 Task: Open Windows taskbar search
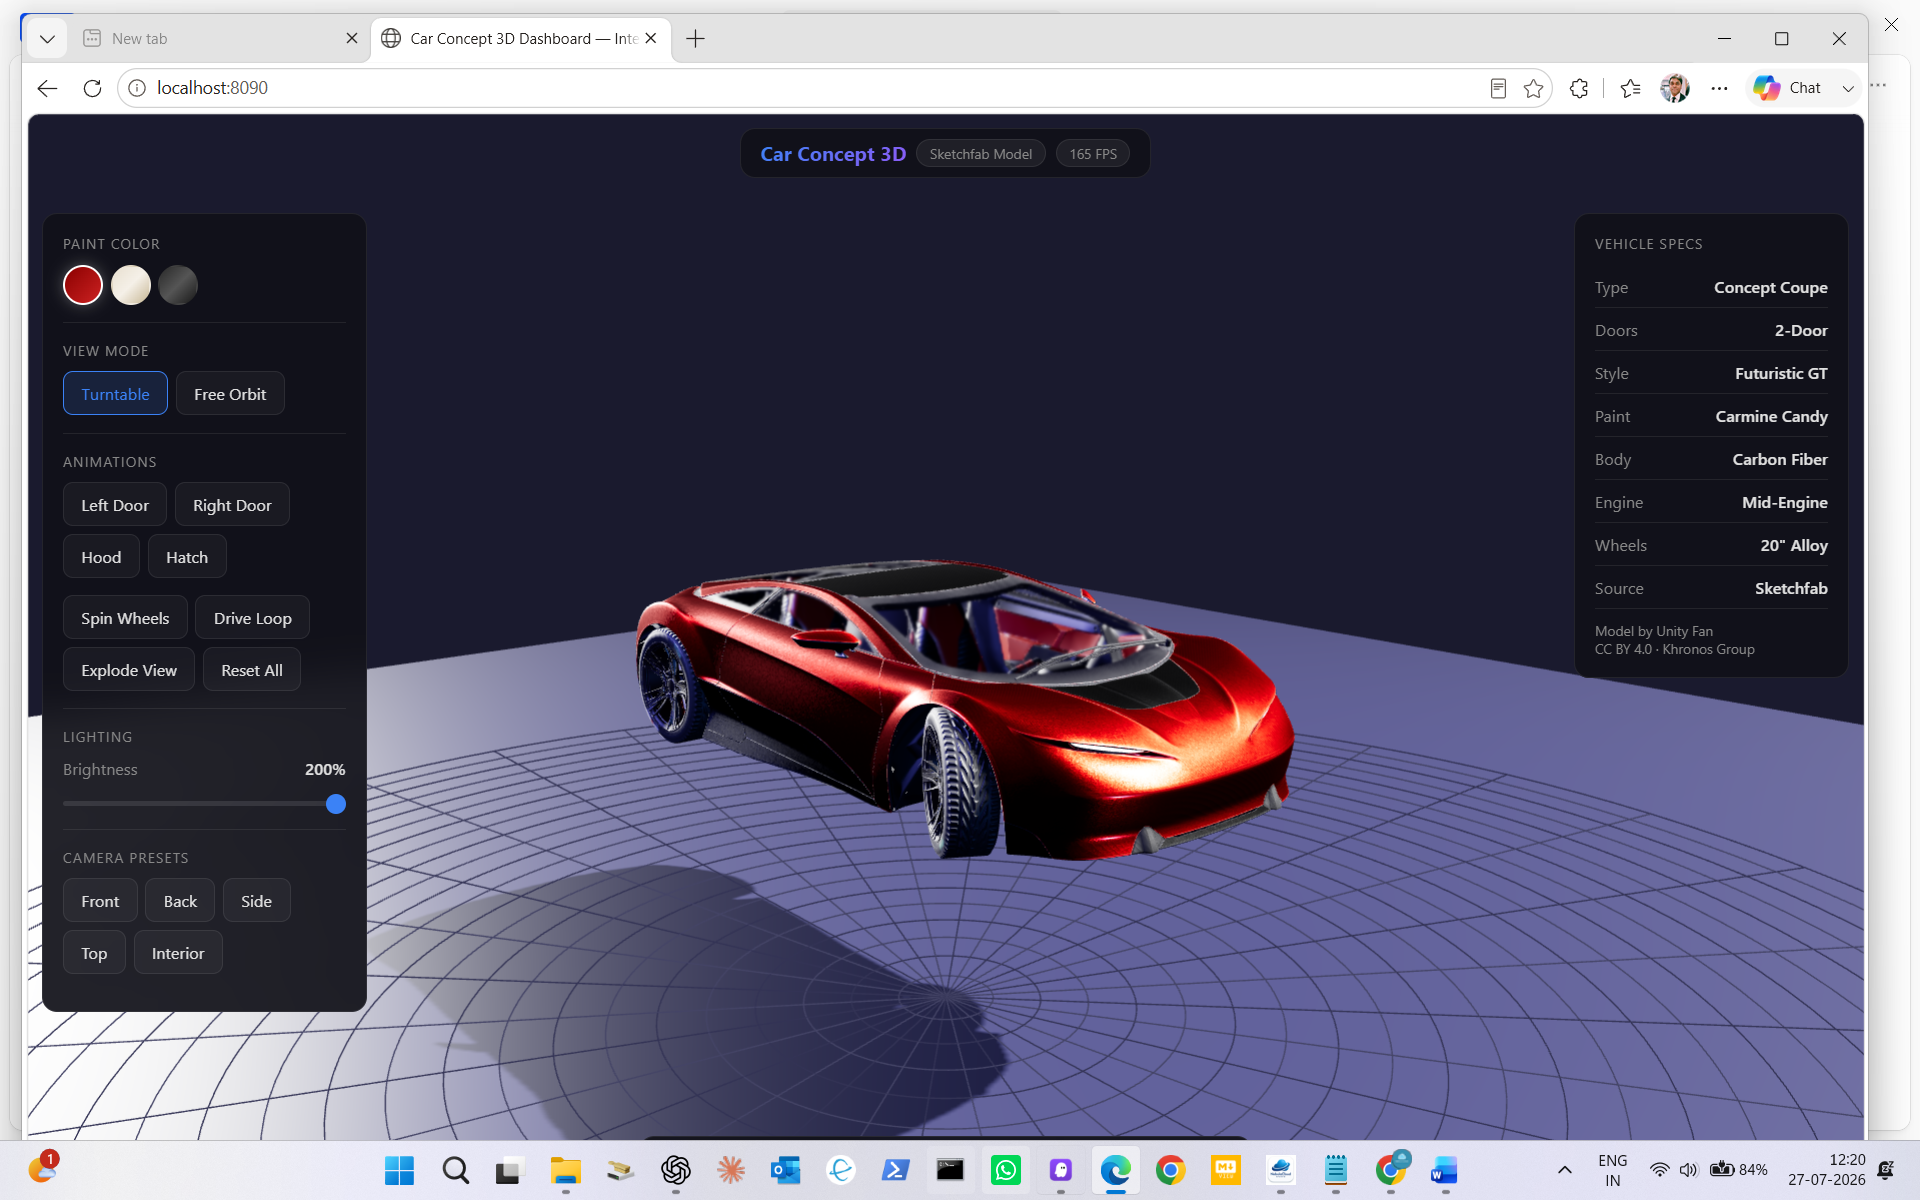(455, 1170)
